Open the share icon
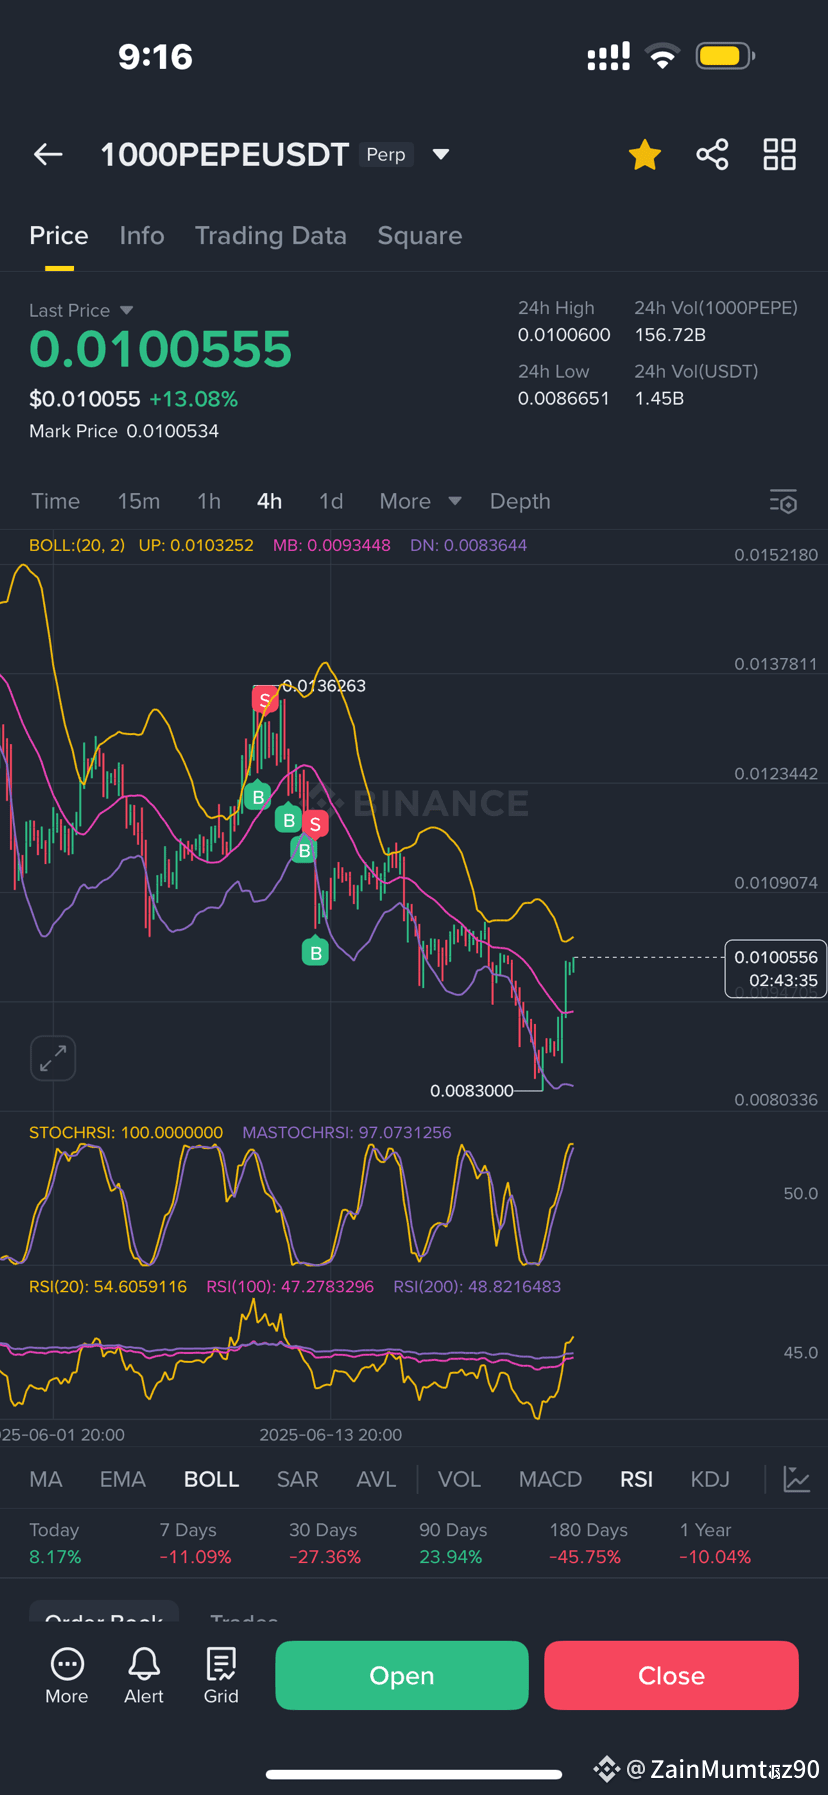 click(x=712, y=154)
